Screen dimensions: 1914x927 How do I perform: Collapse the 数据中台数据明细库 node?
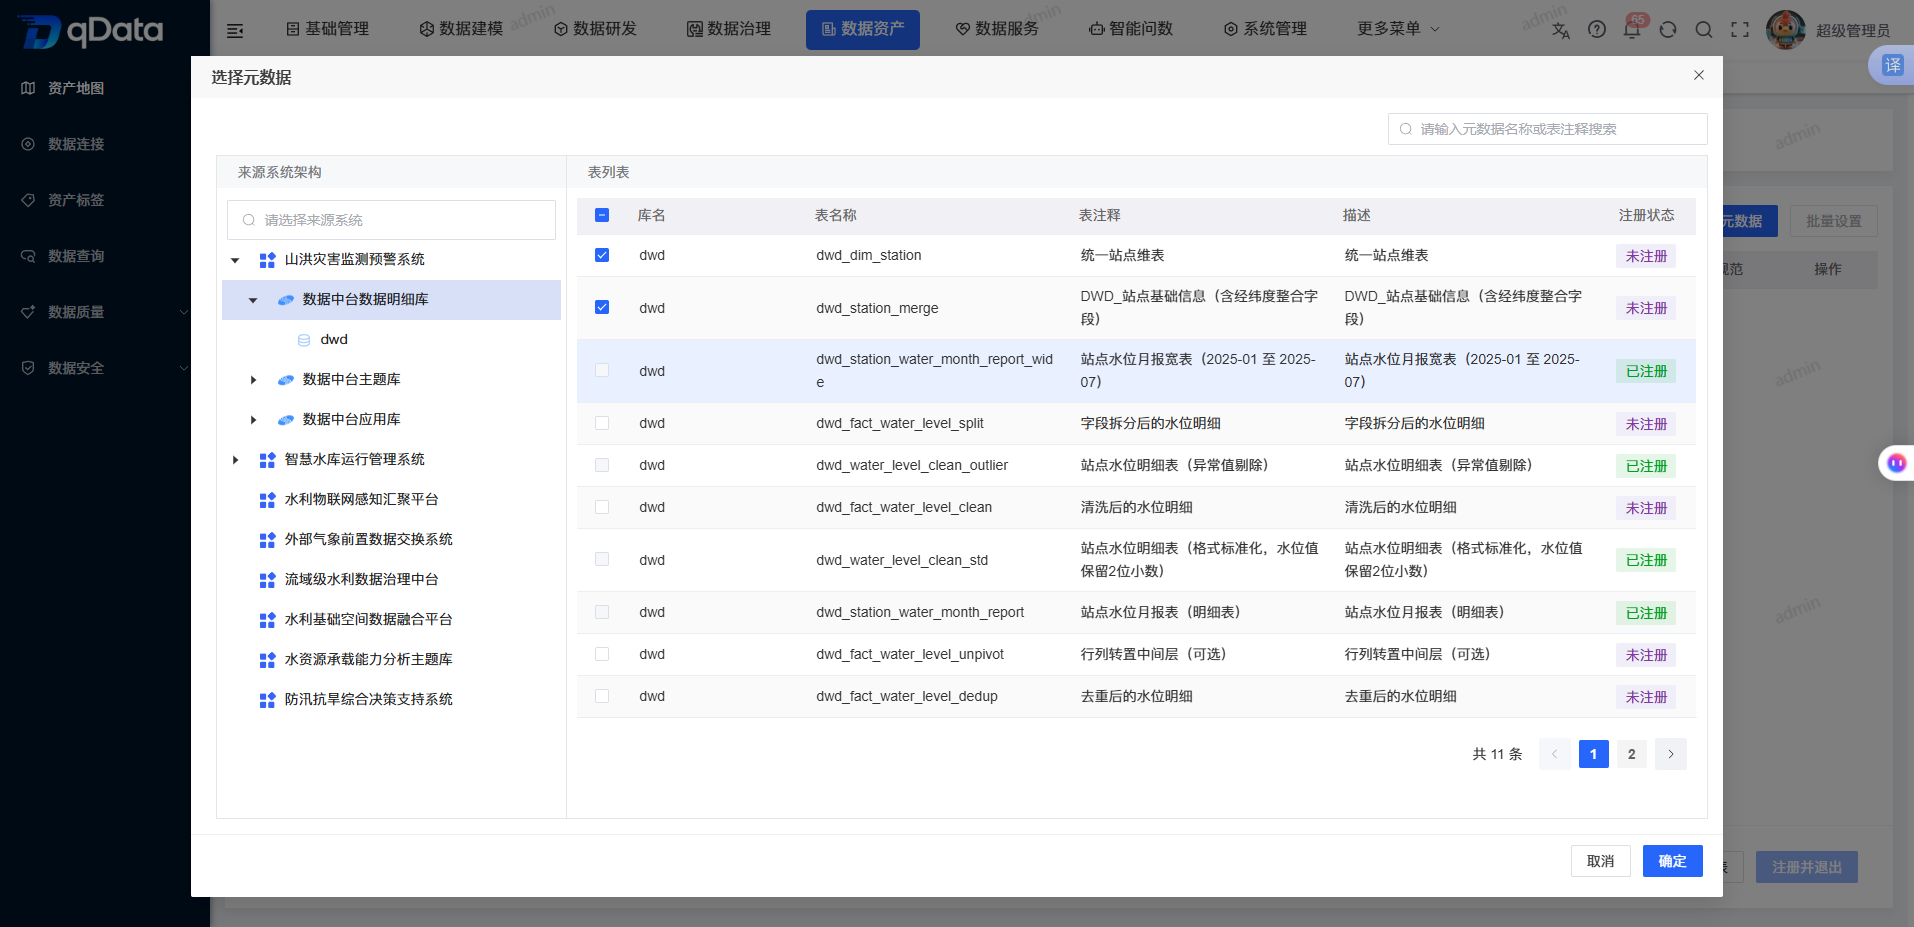click(x=253, y=300)
